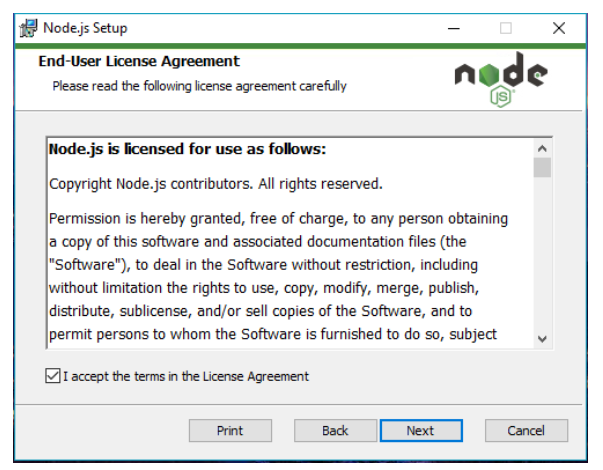Screen dimensions: 603x470
Task: Click the Next button
Action: click(421, 430)
